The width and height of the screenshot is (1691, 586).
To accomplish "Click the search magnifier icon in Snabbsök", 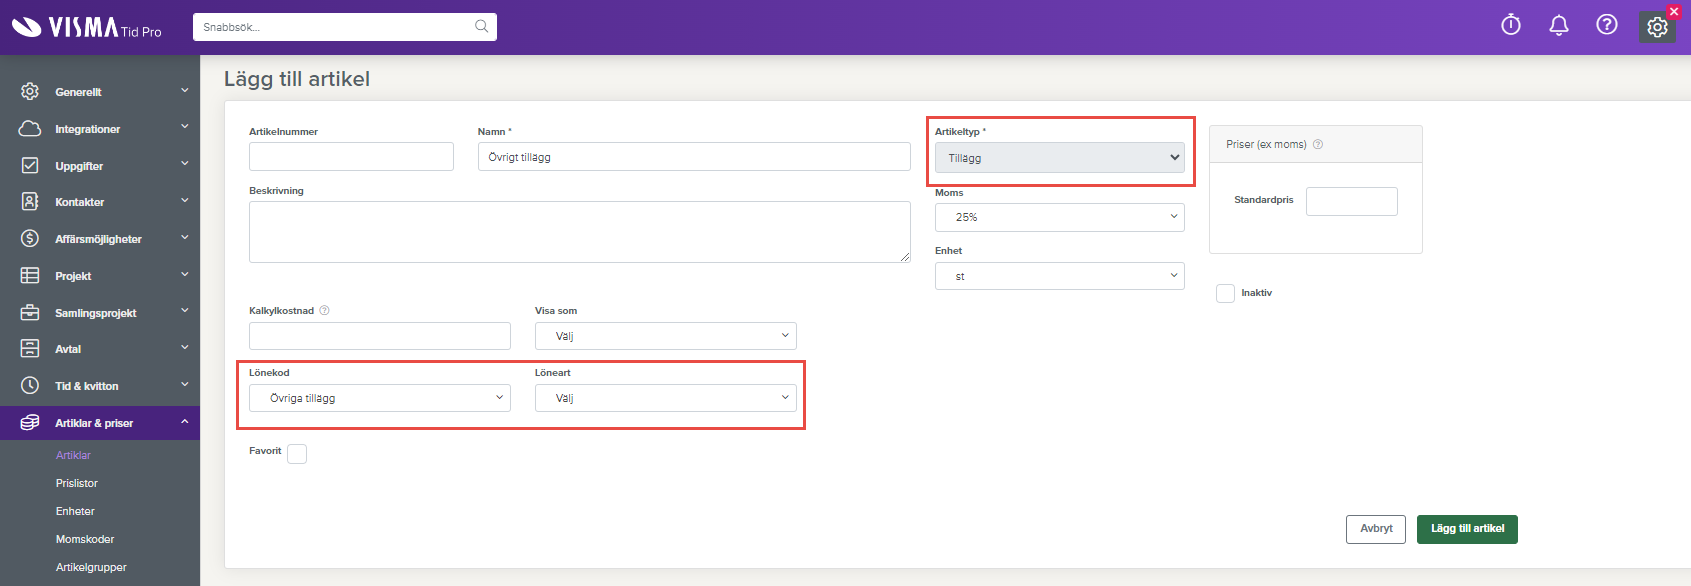I will [481, 27].
